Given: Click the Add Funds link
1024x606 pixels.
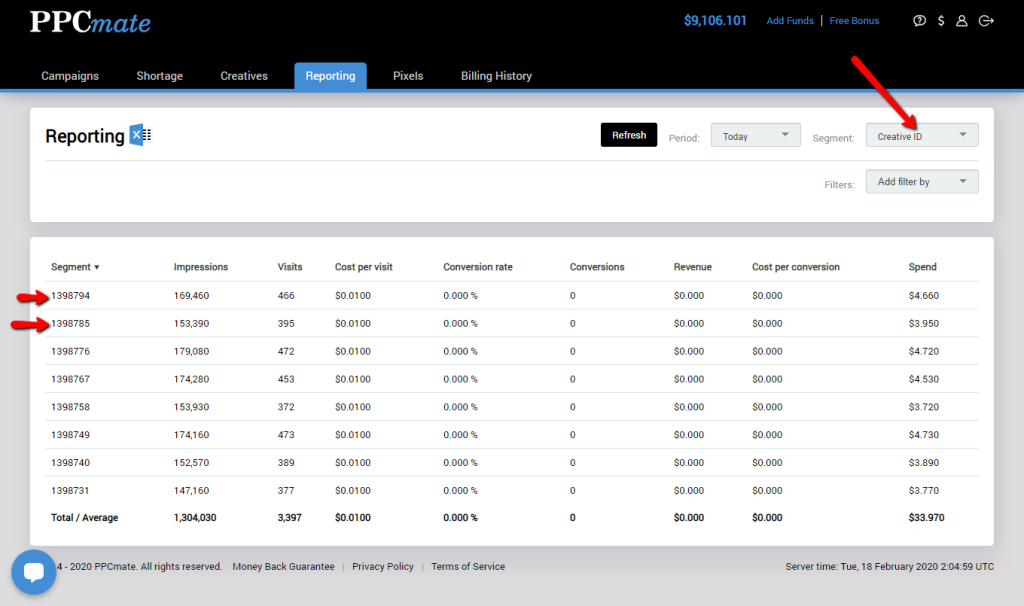Looking at the screenshot, I should pyautogui.click(x=790, y=21).
